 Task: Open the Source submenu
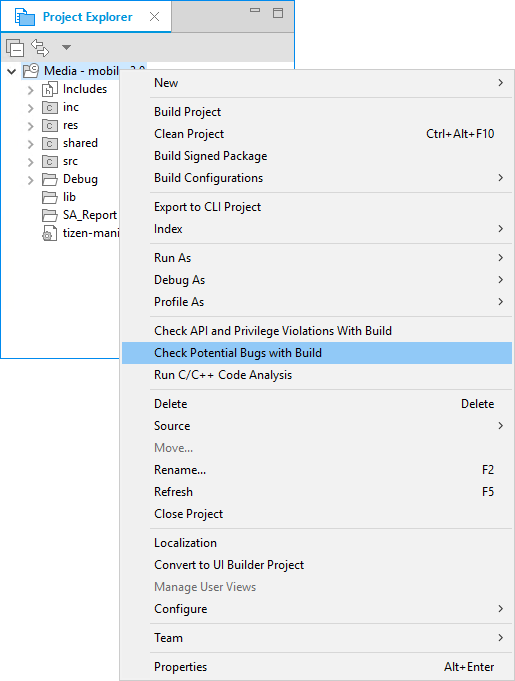[317, 426]
